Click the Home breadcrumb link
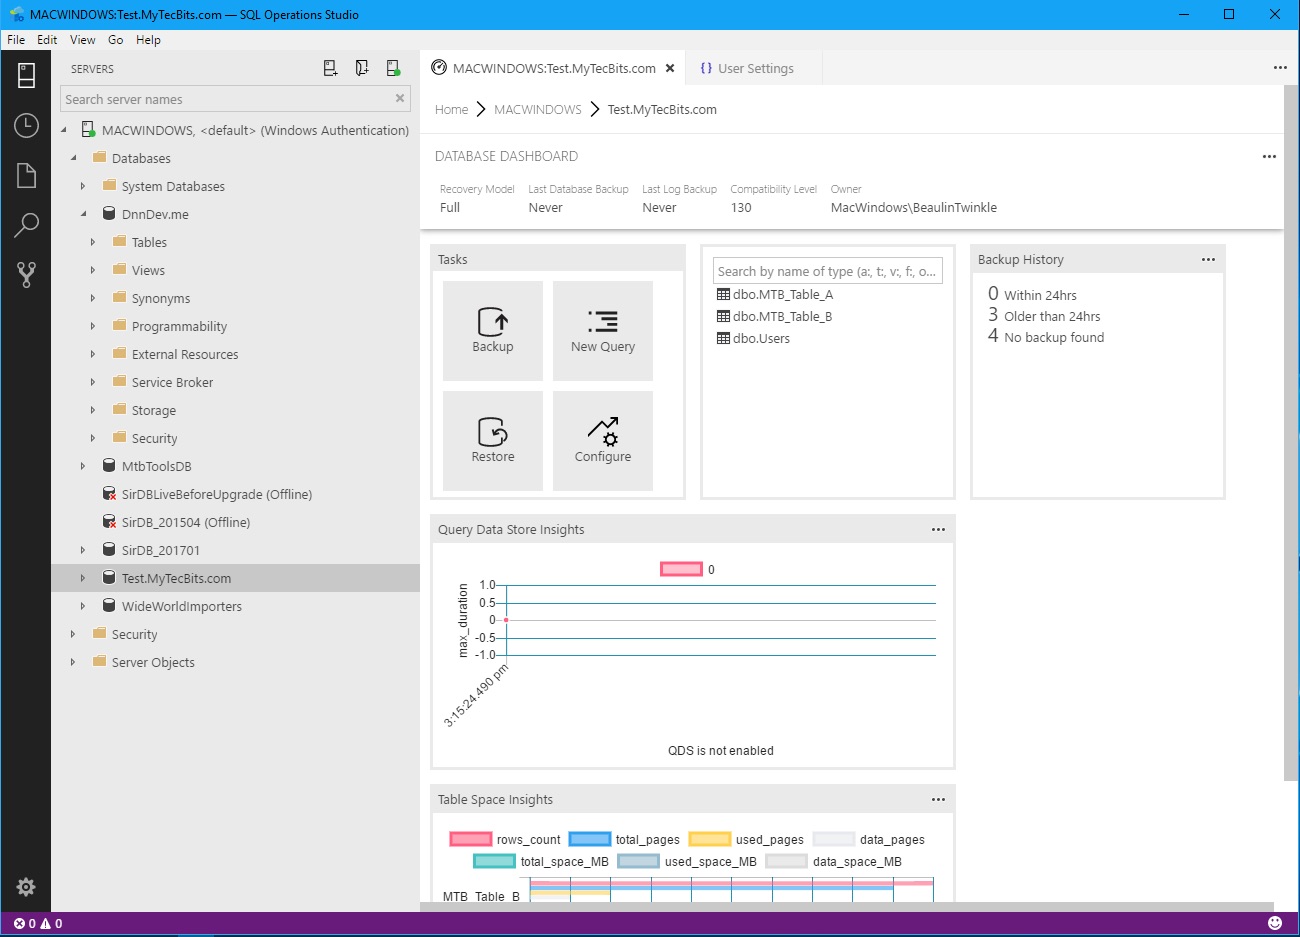Viewport: 1300px width, 937px height. [x=451, y=110]
